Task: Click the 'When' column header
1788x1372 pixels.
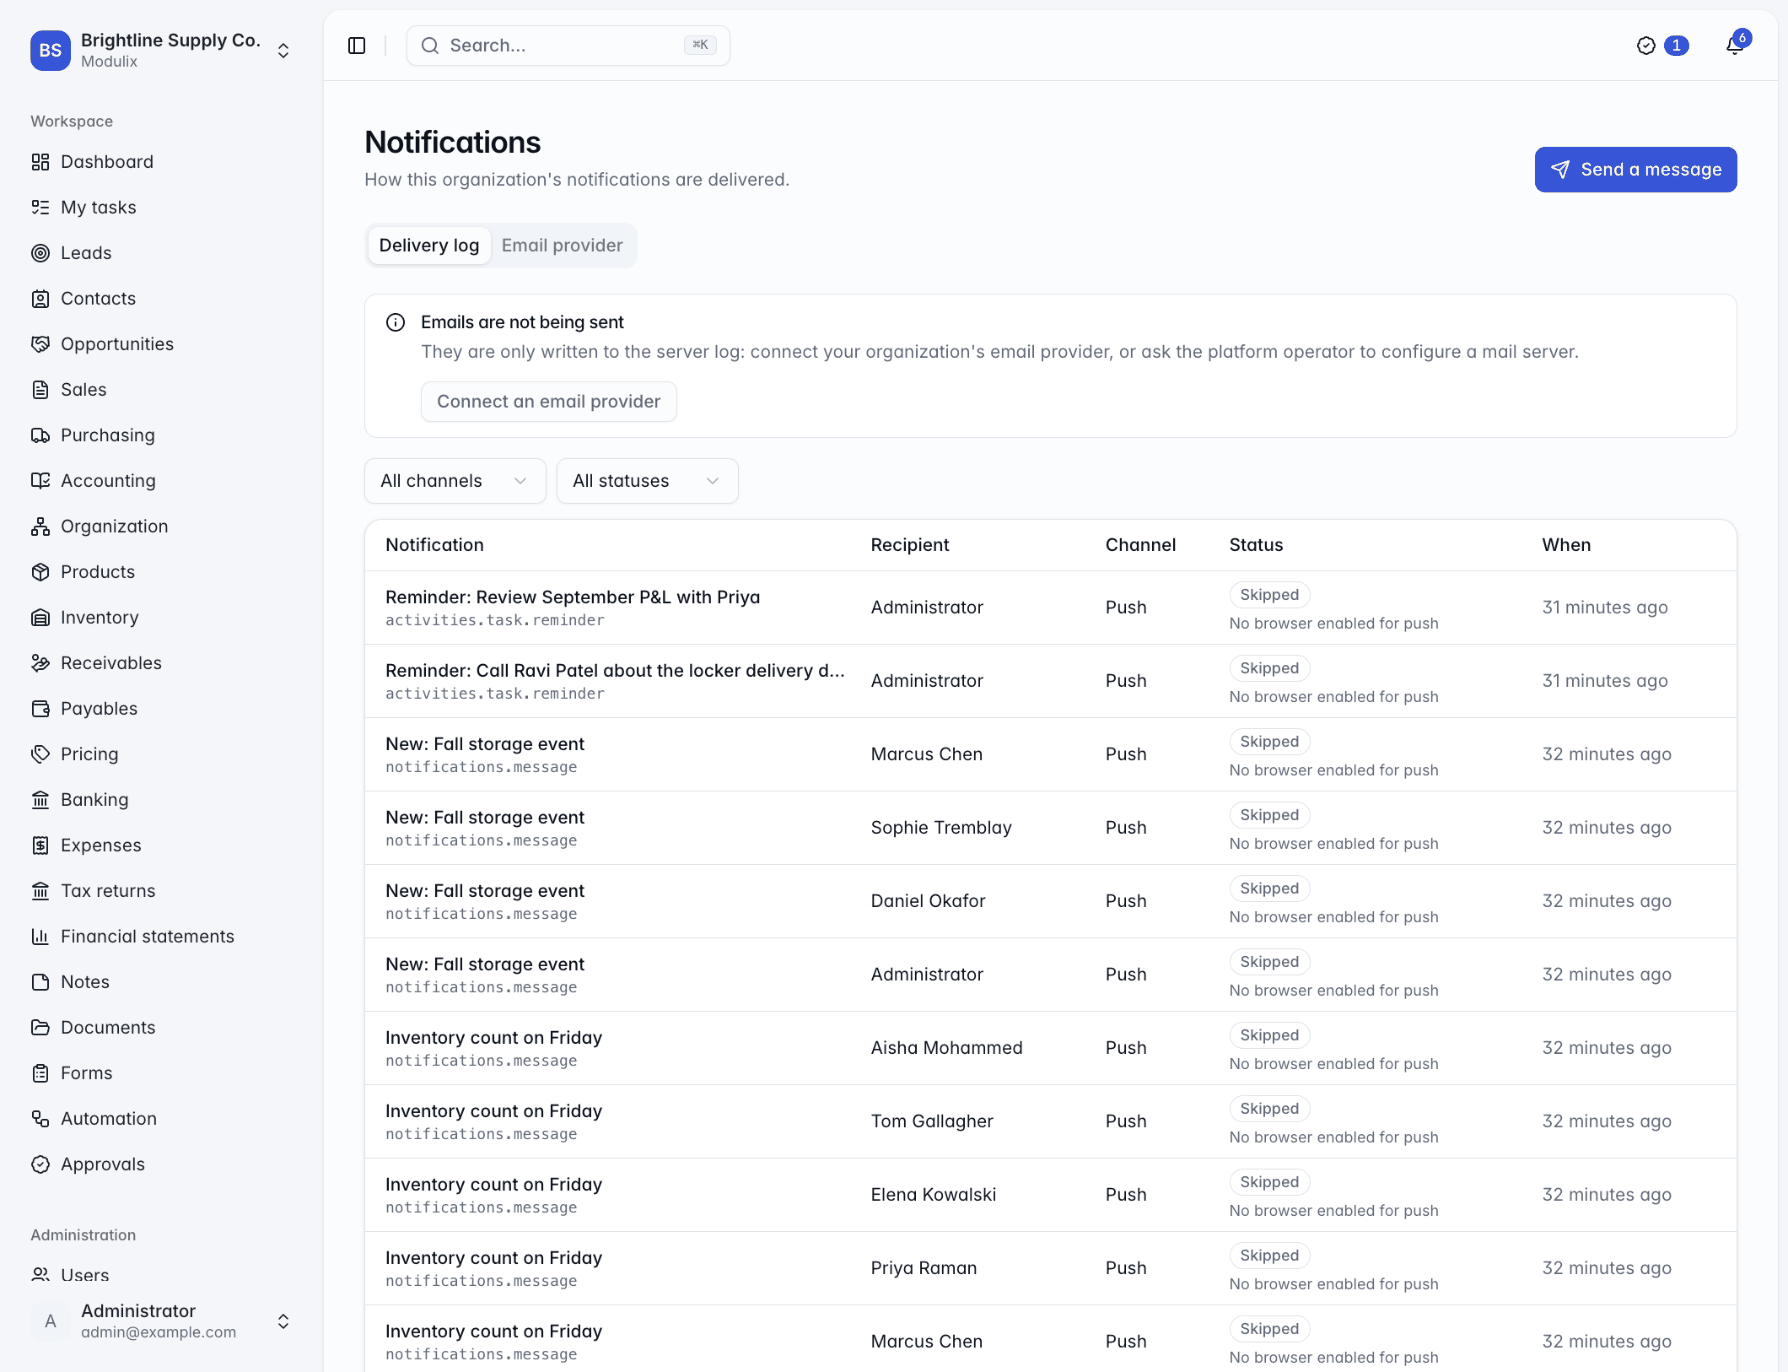Action: (x=1566, y=545)
